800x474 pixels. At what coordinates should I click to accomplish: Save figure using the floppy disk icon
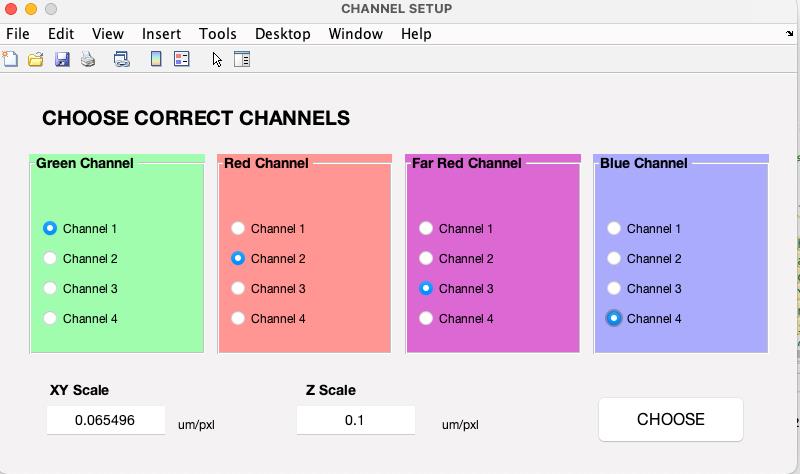[62, 59]
